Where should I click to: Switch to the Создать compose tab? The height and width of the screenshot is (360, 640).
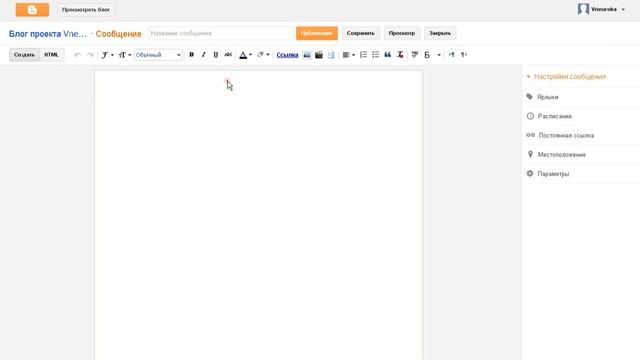click(x=24, y=55)
